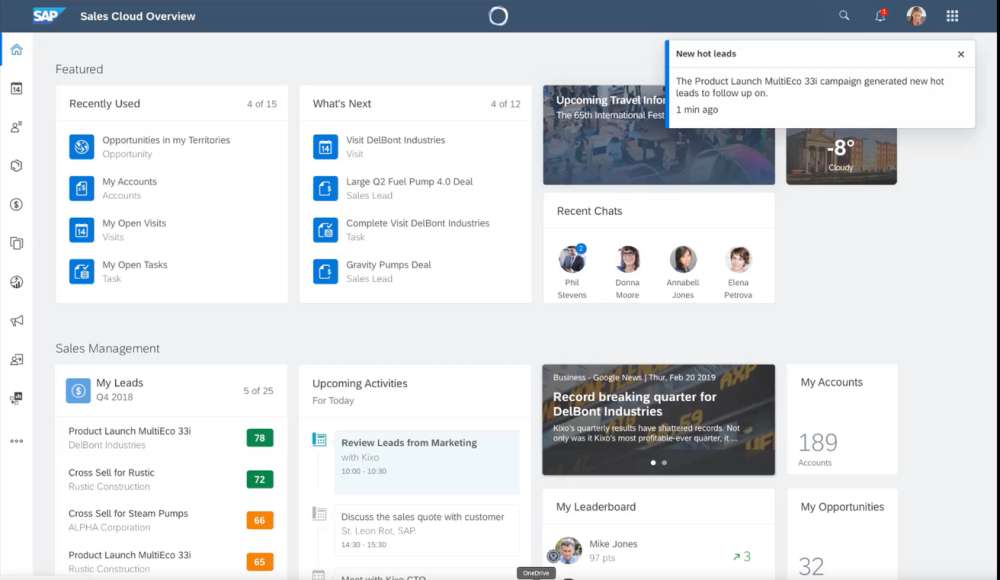
Task: Click the My Accounts icon under Recently Used
Action: [82, 188]
